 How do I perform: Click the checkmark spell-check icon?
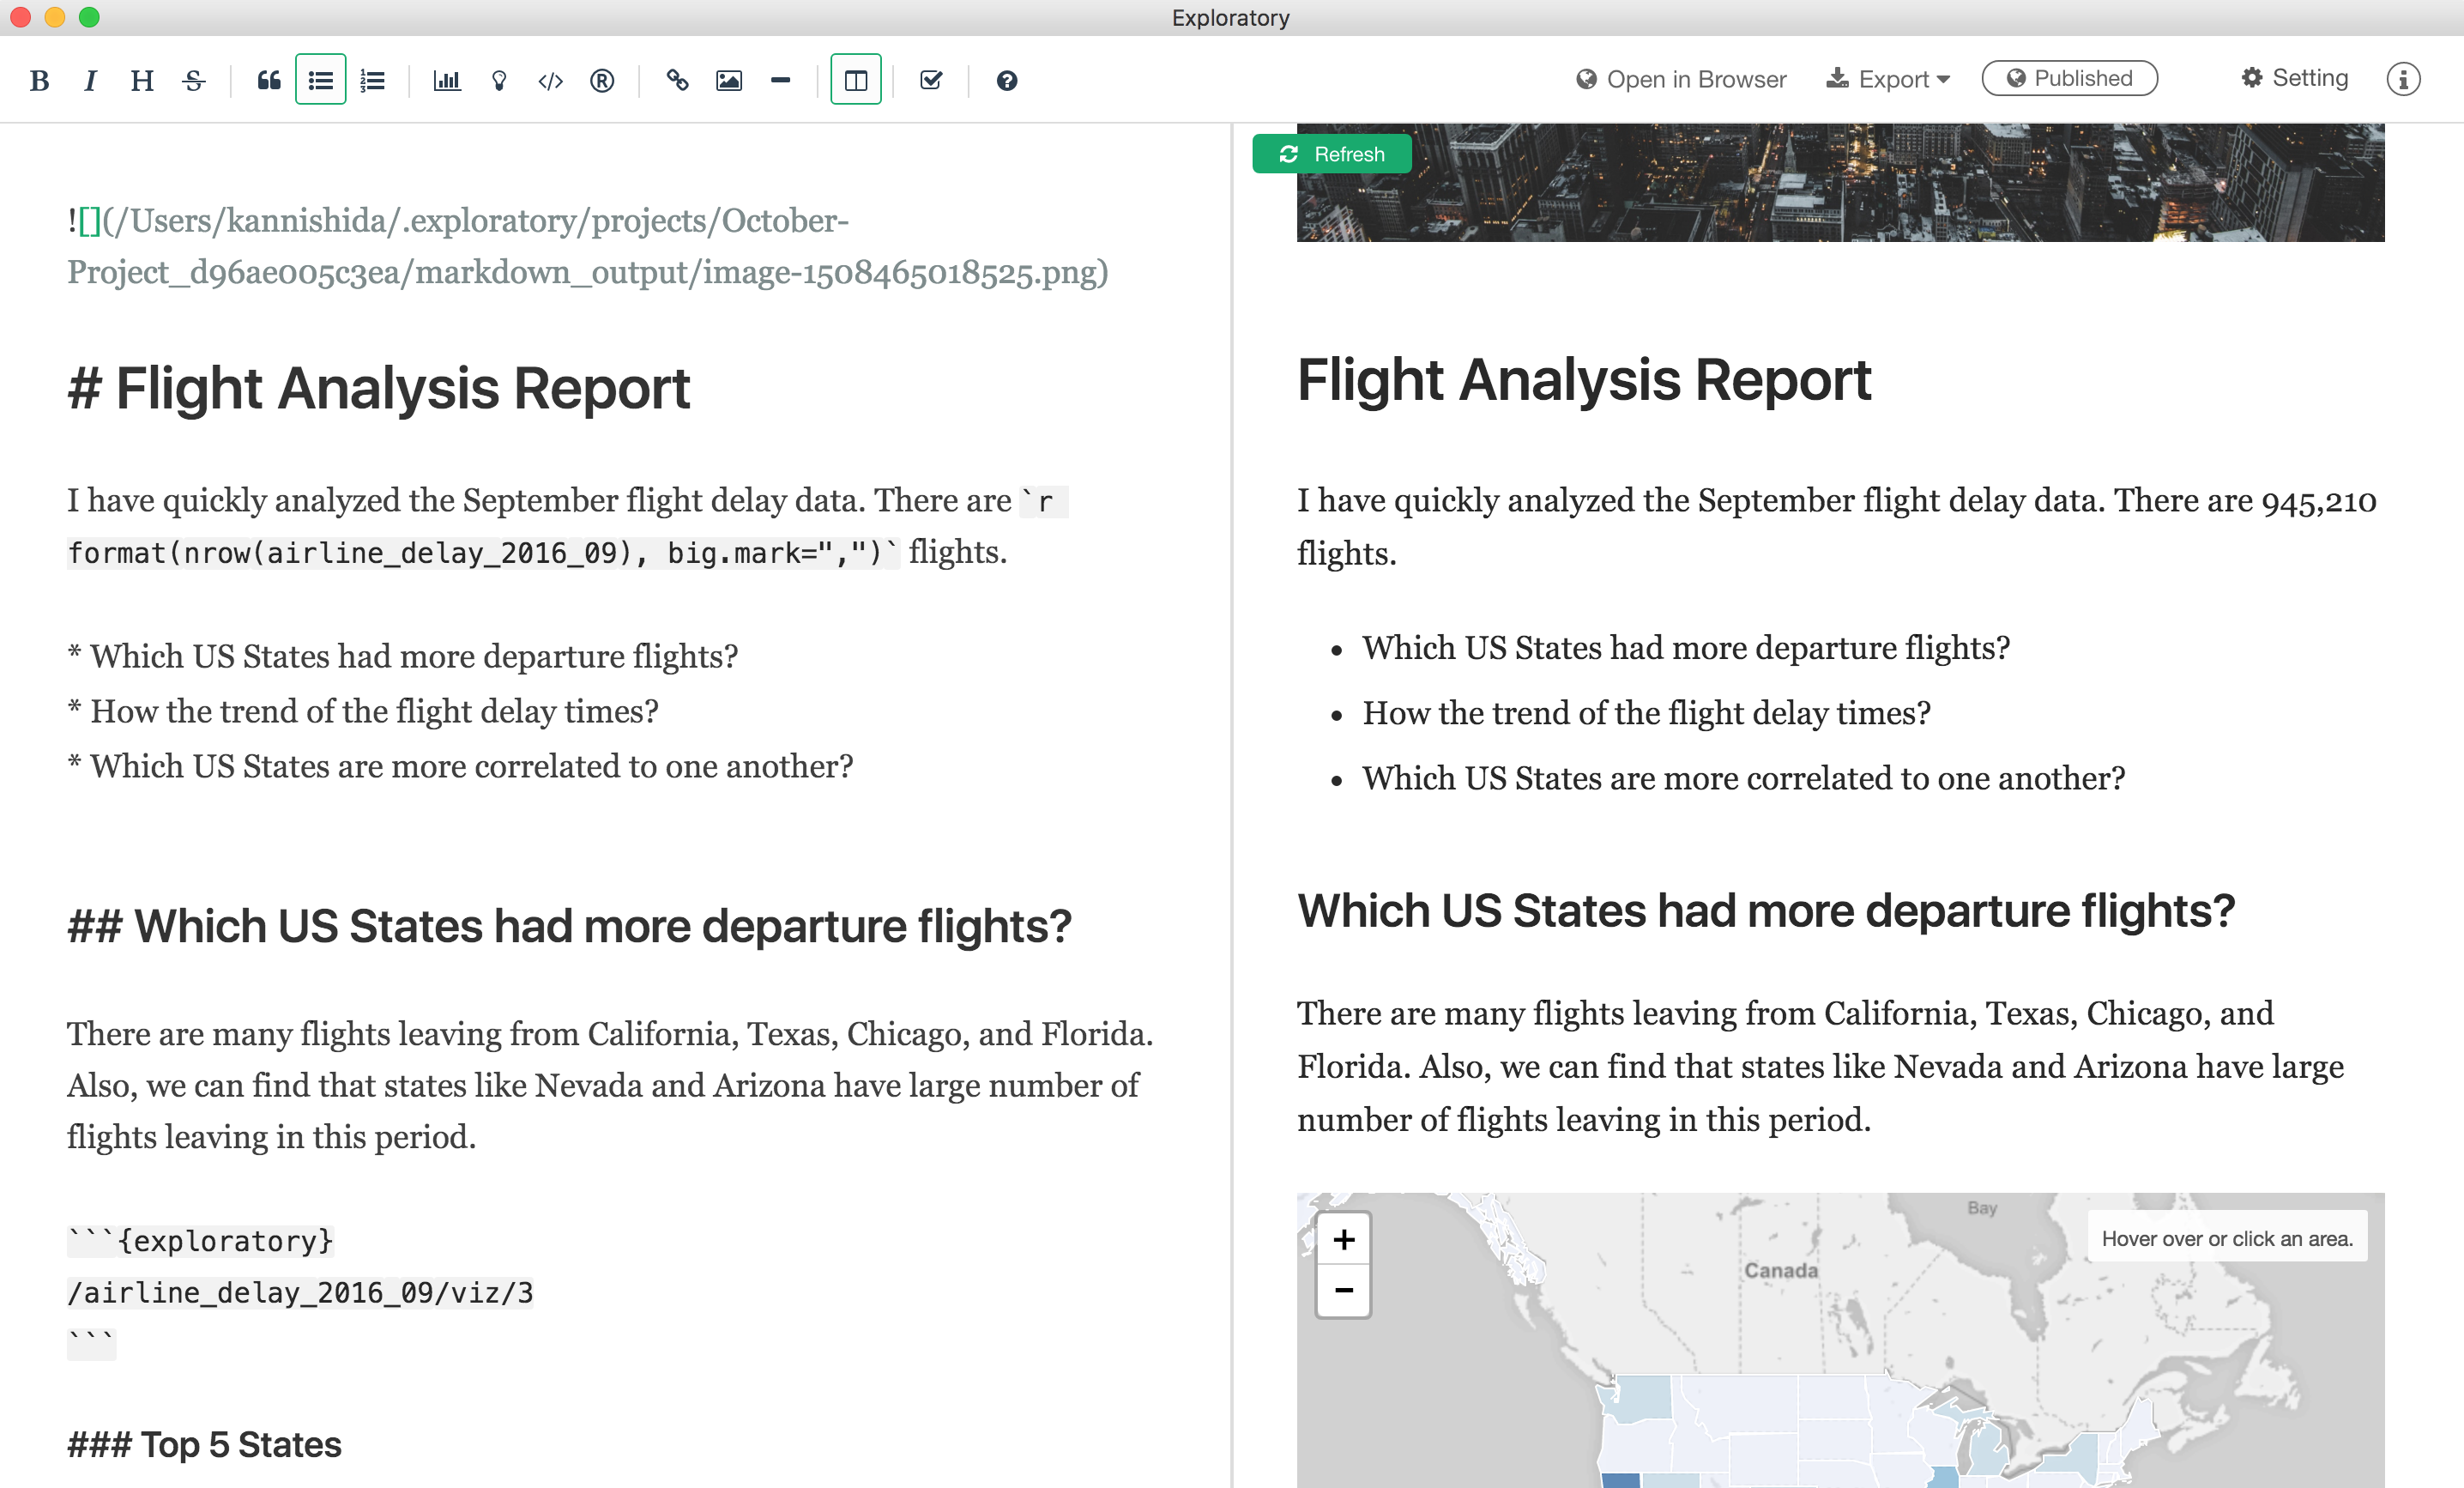[931, 80]
